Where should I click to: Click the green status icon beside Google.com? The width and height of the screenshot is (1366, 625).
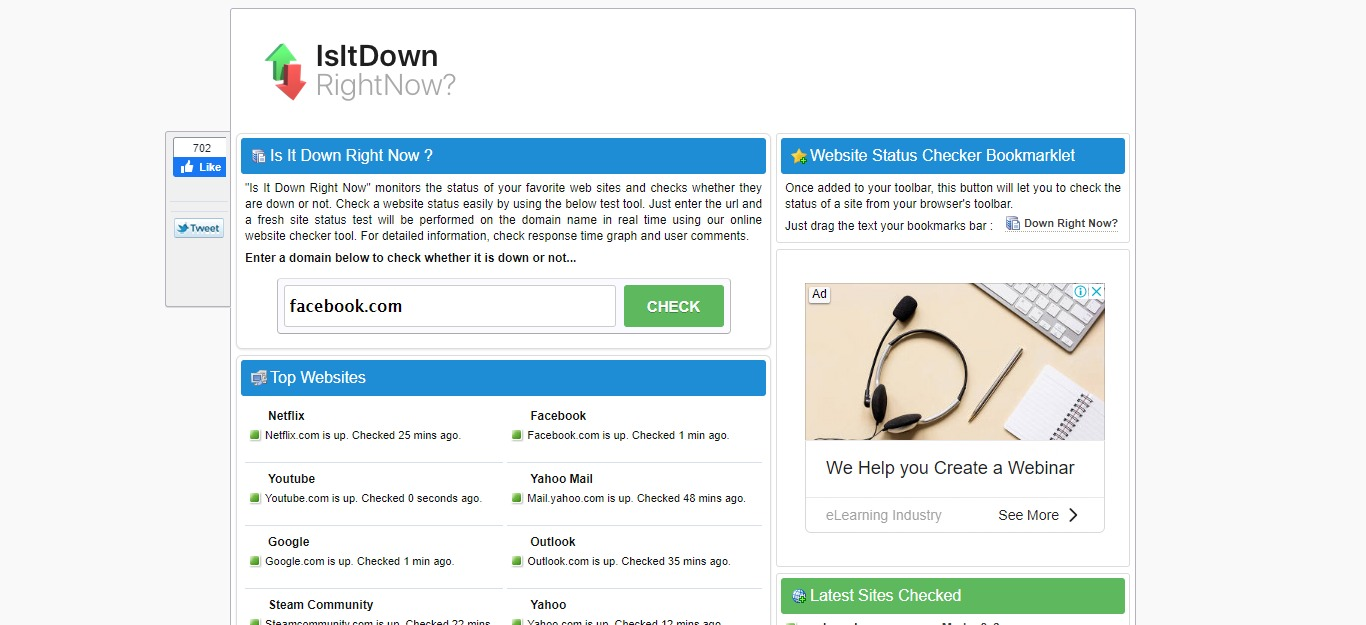(x=255, y=561)
